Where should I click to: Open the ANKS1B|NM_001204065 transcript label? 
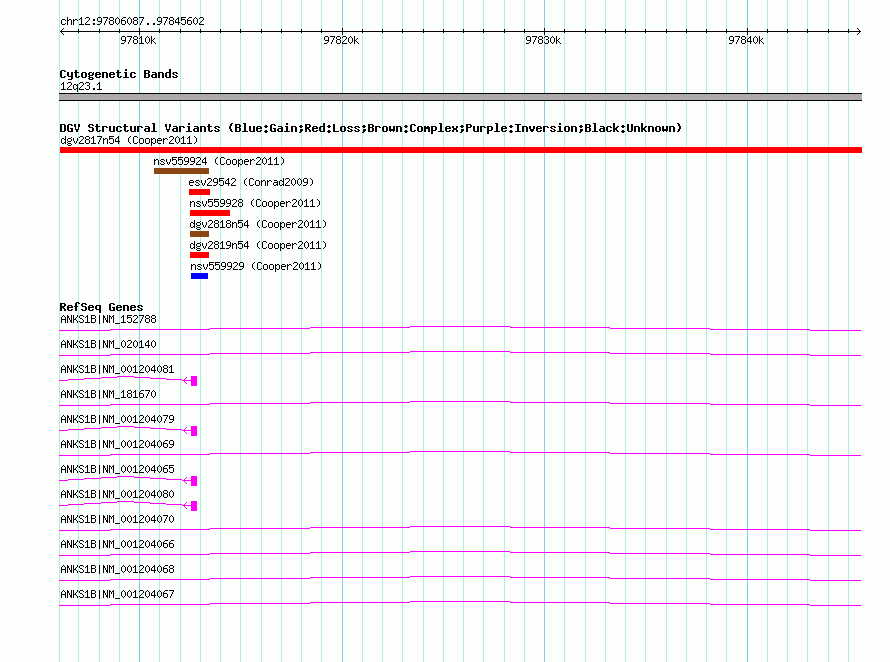pos(117,470)
